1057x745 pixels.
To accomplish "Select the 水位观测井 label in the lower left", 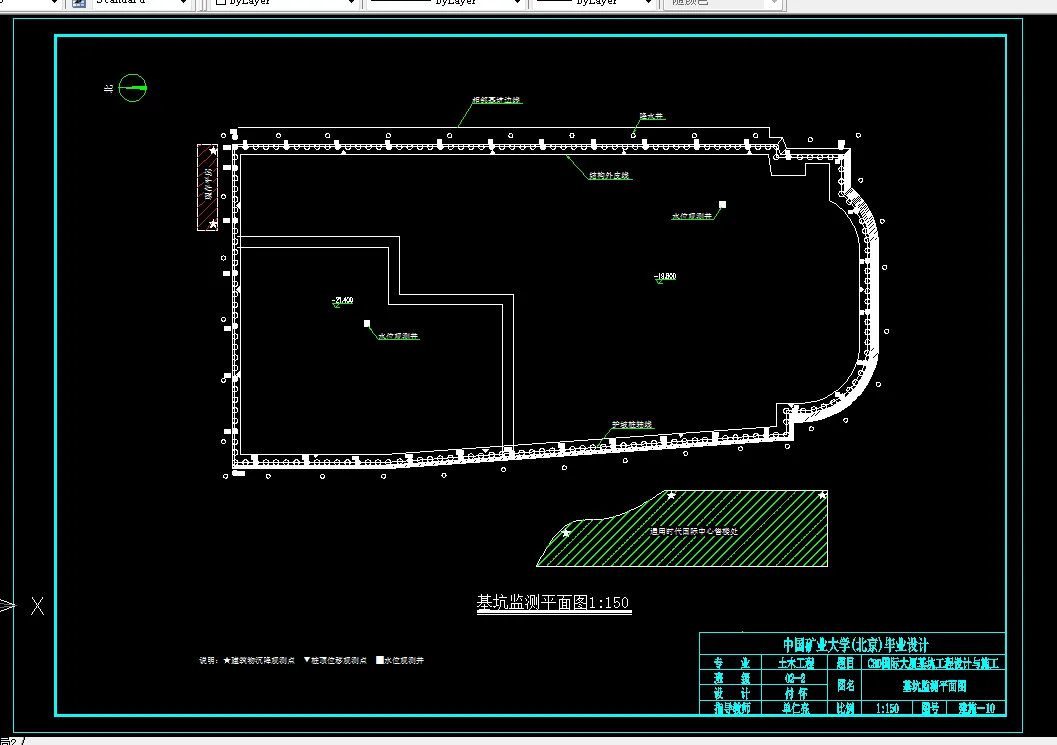I will [x=398, y=336].
